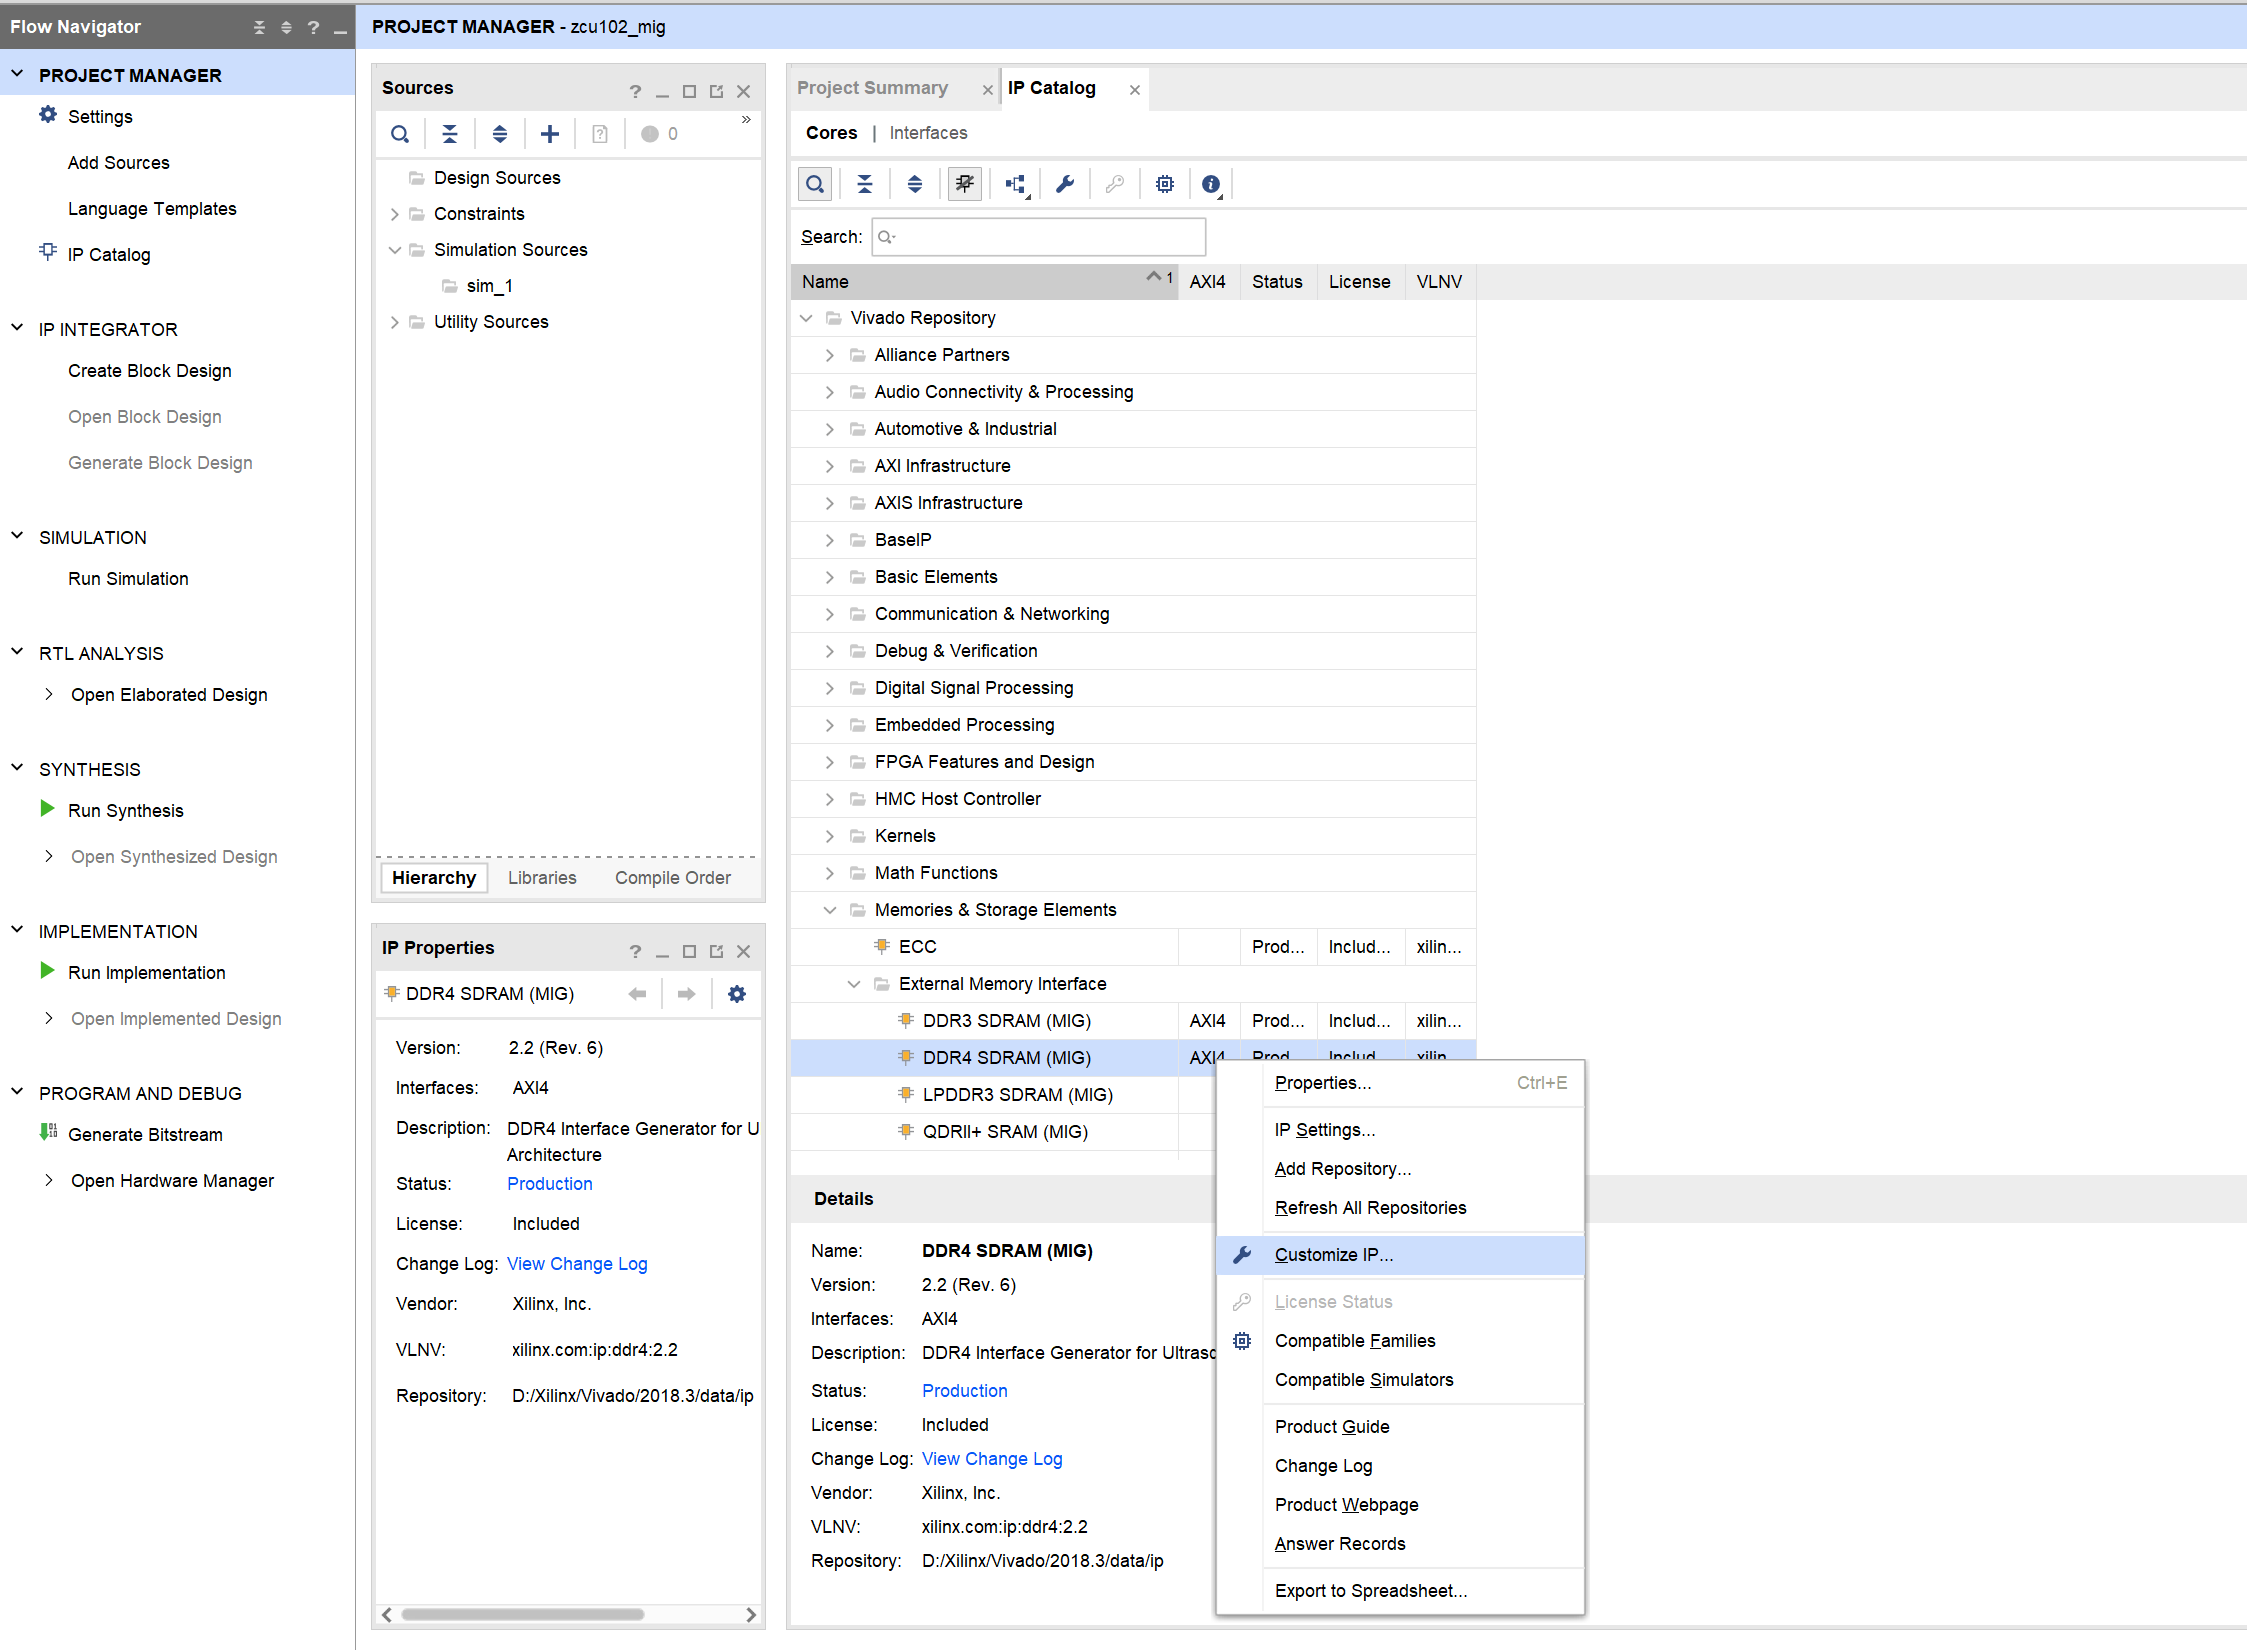Image resolution: width=2247 pixels, height=1650 pixels.
Task: Select Customize IP from context menu
Action: 1333,1255
